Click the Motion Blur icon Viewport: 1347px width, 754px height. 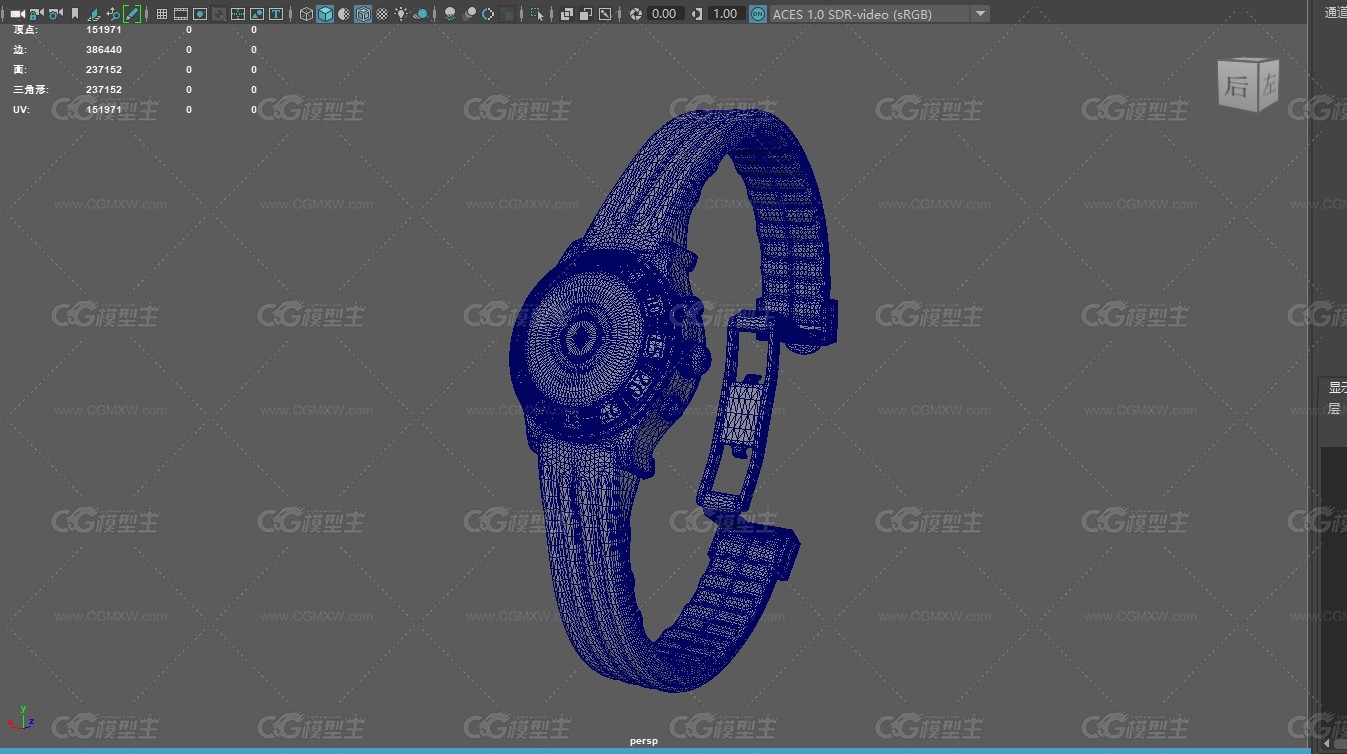469,14
